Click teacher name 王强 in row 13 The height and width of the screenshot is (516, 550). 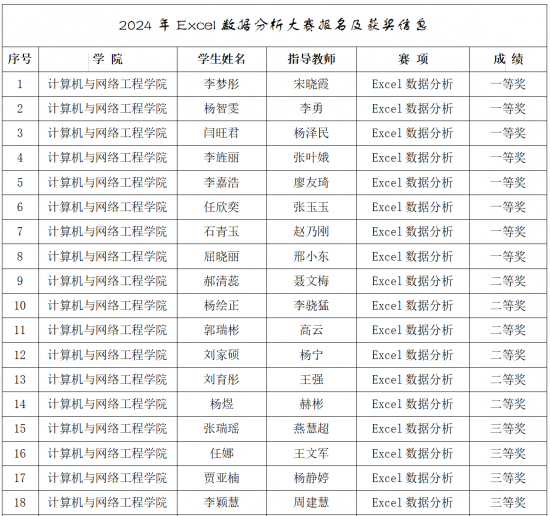[311, 380]
